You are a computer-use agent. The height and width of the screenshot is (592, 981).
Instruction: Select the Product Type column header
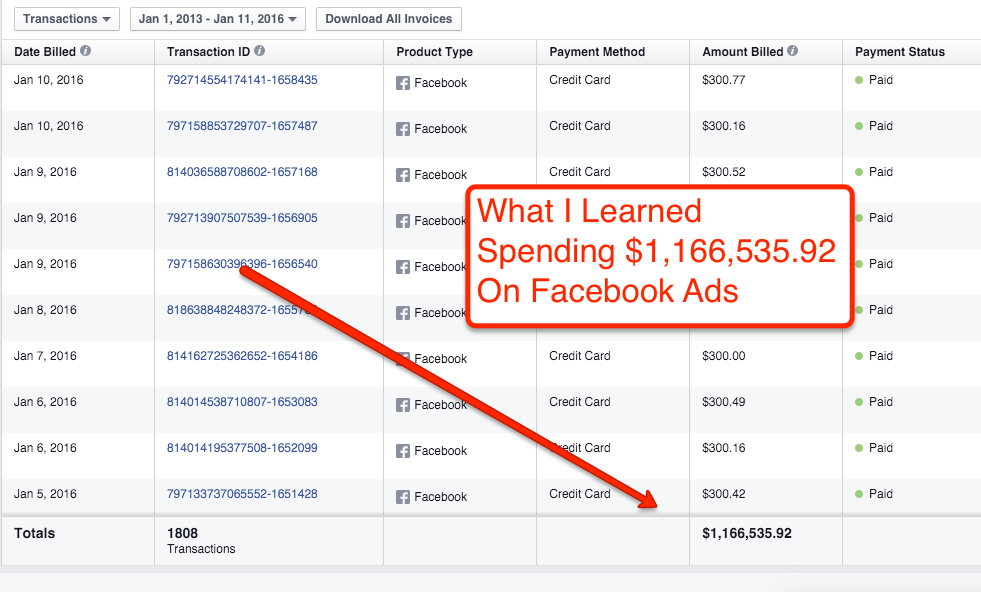point(434,52)
